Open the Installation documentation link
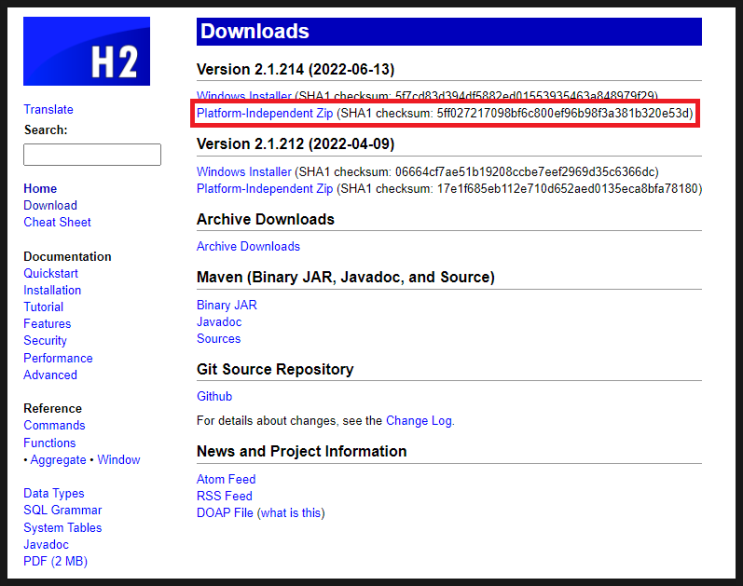Image resolution: width=743 pixels, height=586 pixels. coord(52,290)
